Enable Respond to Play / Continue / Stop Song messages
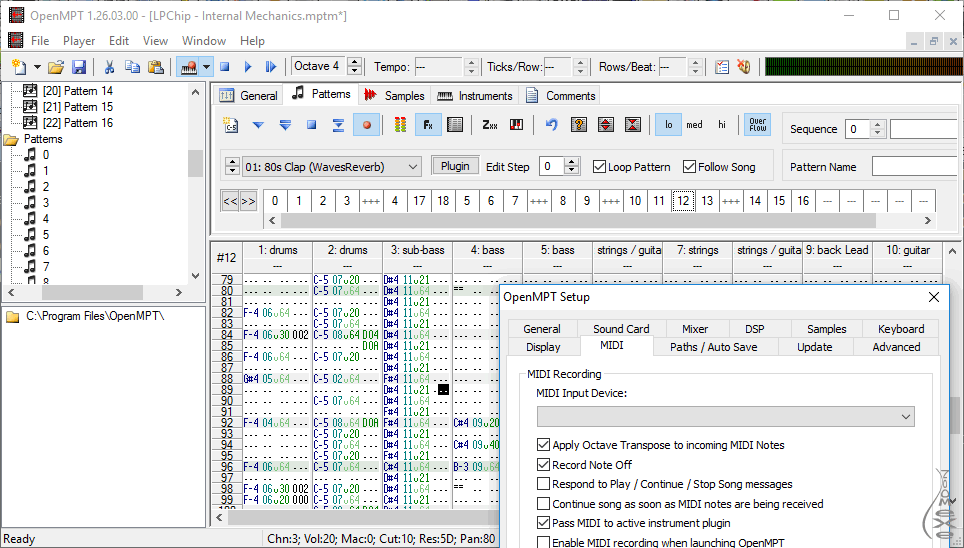This screenshot has height=548, width=964. [x=543, y=484]
